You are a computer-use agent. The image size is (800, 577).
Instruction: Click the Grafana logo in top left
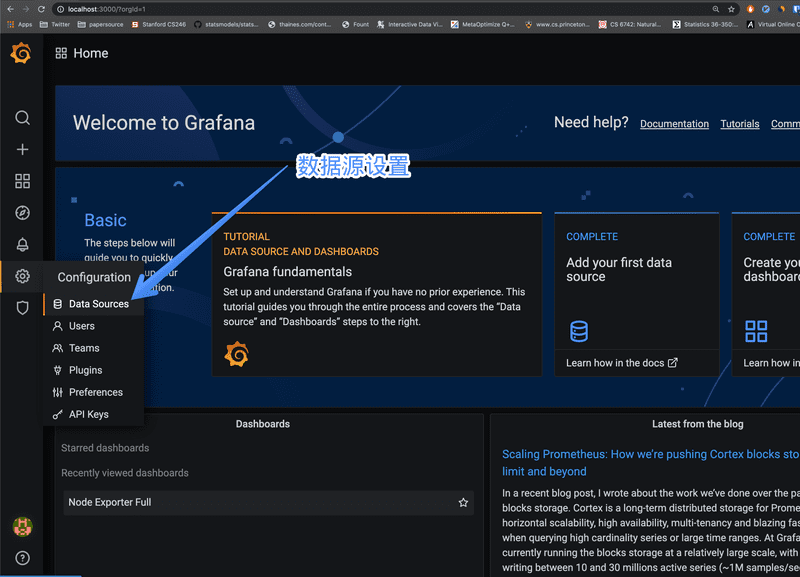tap(21, 53)
